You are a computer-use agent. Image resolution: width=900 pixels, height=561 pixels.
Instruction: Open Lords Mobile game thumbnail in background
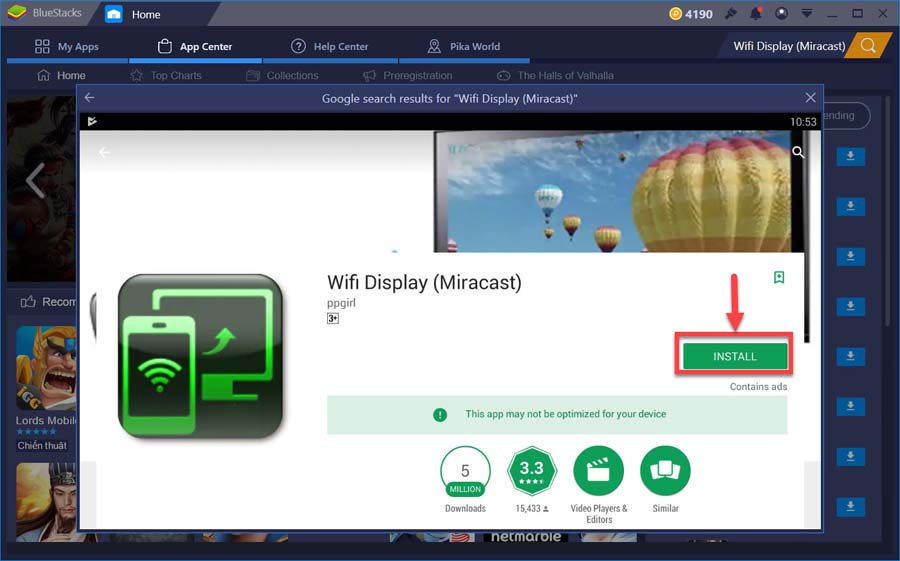(46, 368)
